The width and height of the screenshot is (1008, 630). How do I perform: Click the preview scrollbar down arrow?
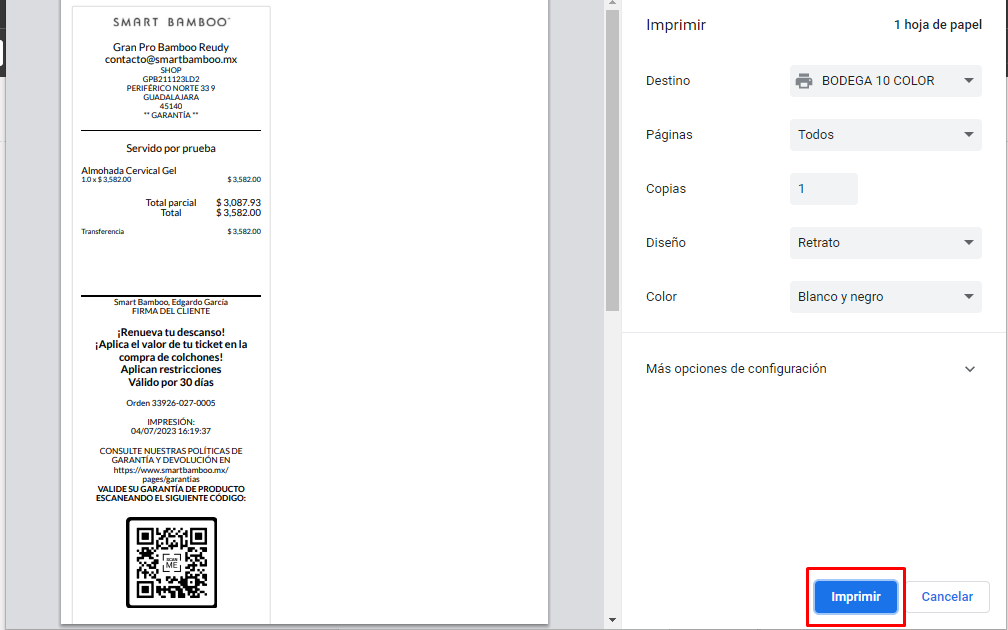pyautogui.click(x=612, y=620)
